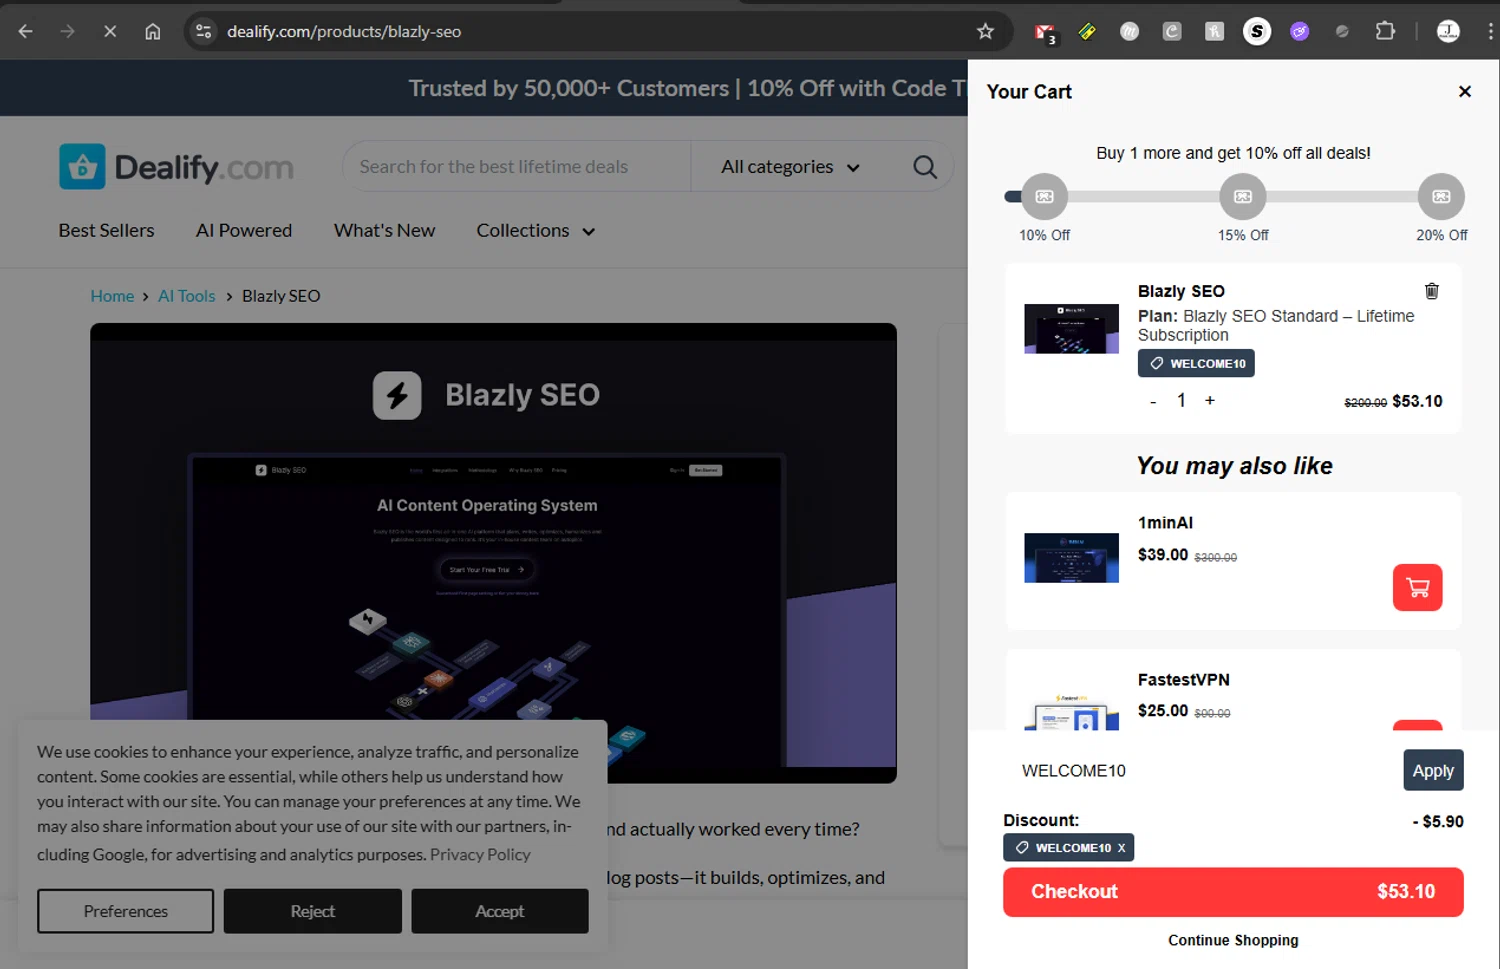Click Continue Shopping link
The width and height of the screenshot is (1500, 969).
click(1233, 940)
